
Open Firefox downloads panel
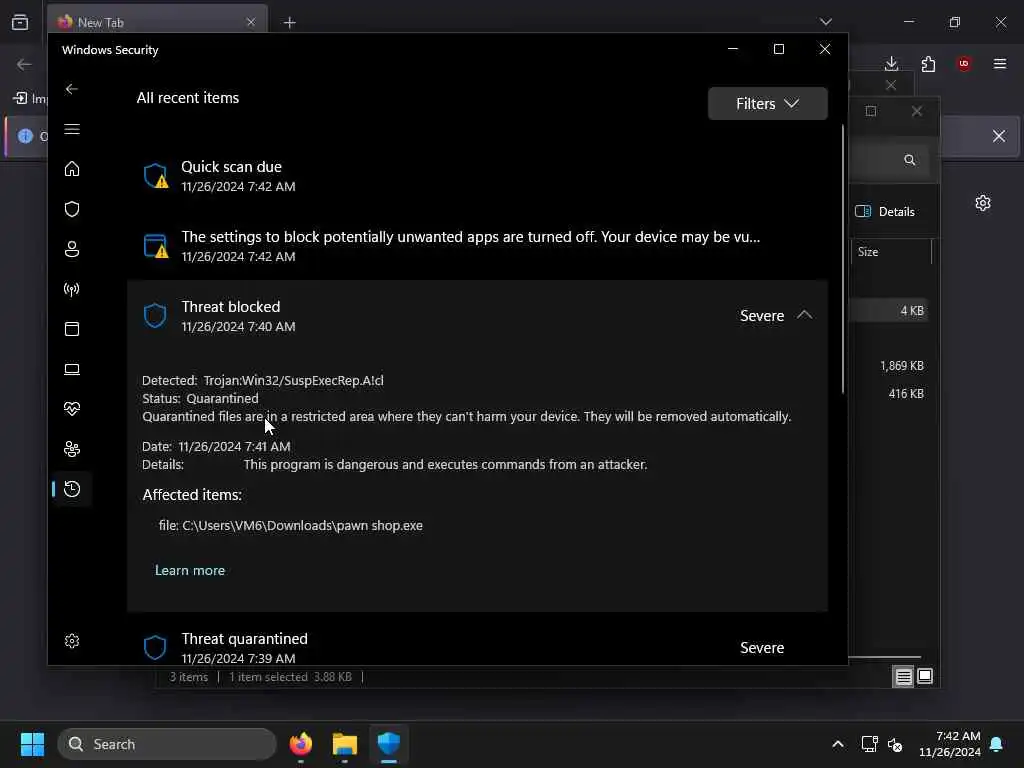click(891, 63)
